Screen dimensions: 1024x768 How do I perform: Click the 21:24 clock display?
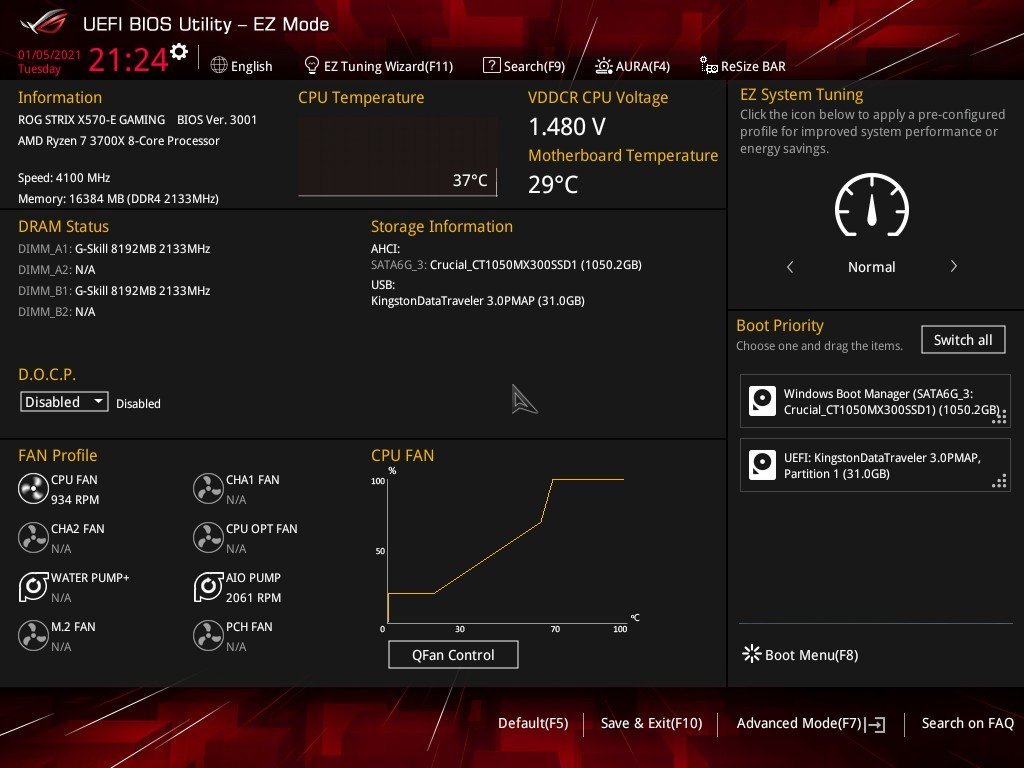coord(128,60)
